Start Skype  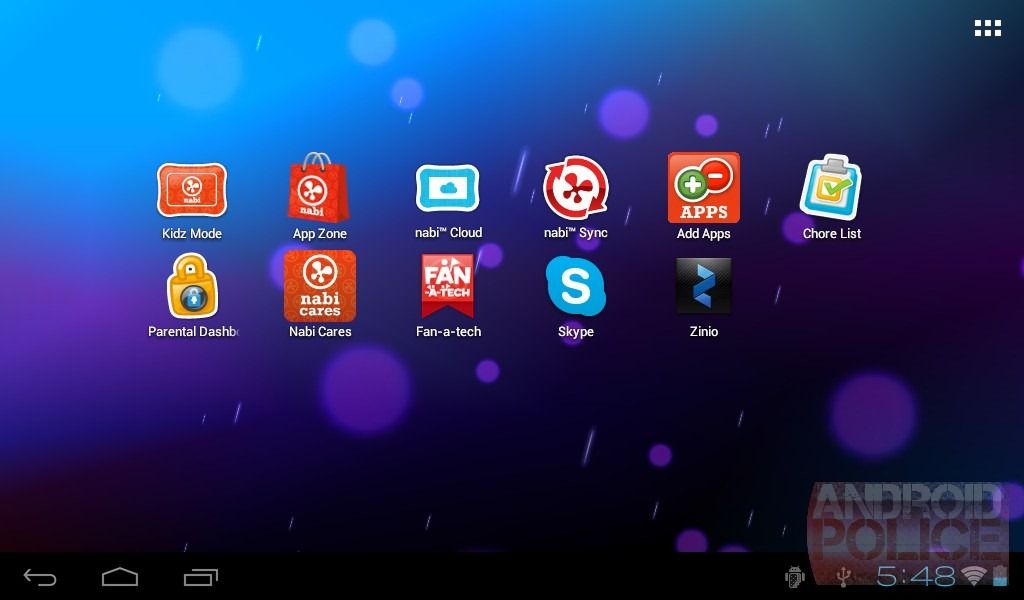click(x=575, y=287)
